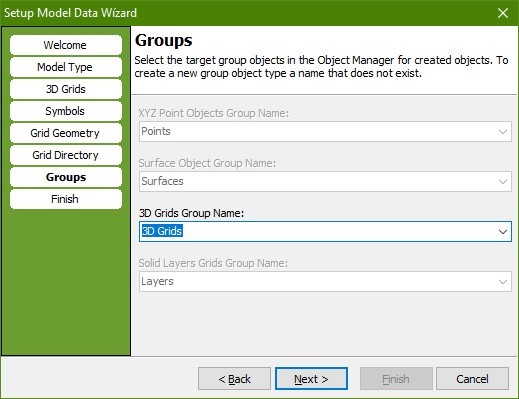Cancel the Setup Model Data Wizard
Viewport: 519px width, 399px height.
pyautogui.click(x=472, y=379)
